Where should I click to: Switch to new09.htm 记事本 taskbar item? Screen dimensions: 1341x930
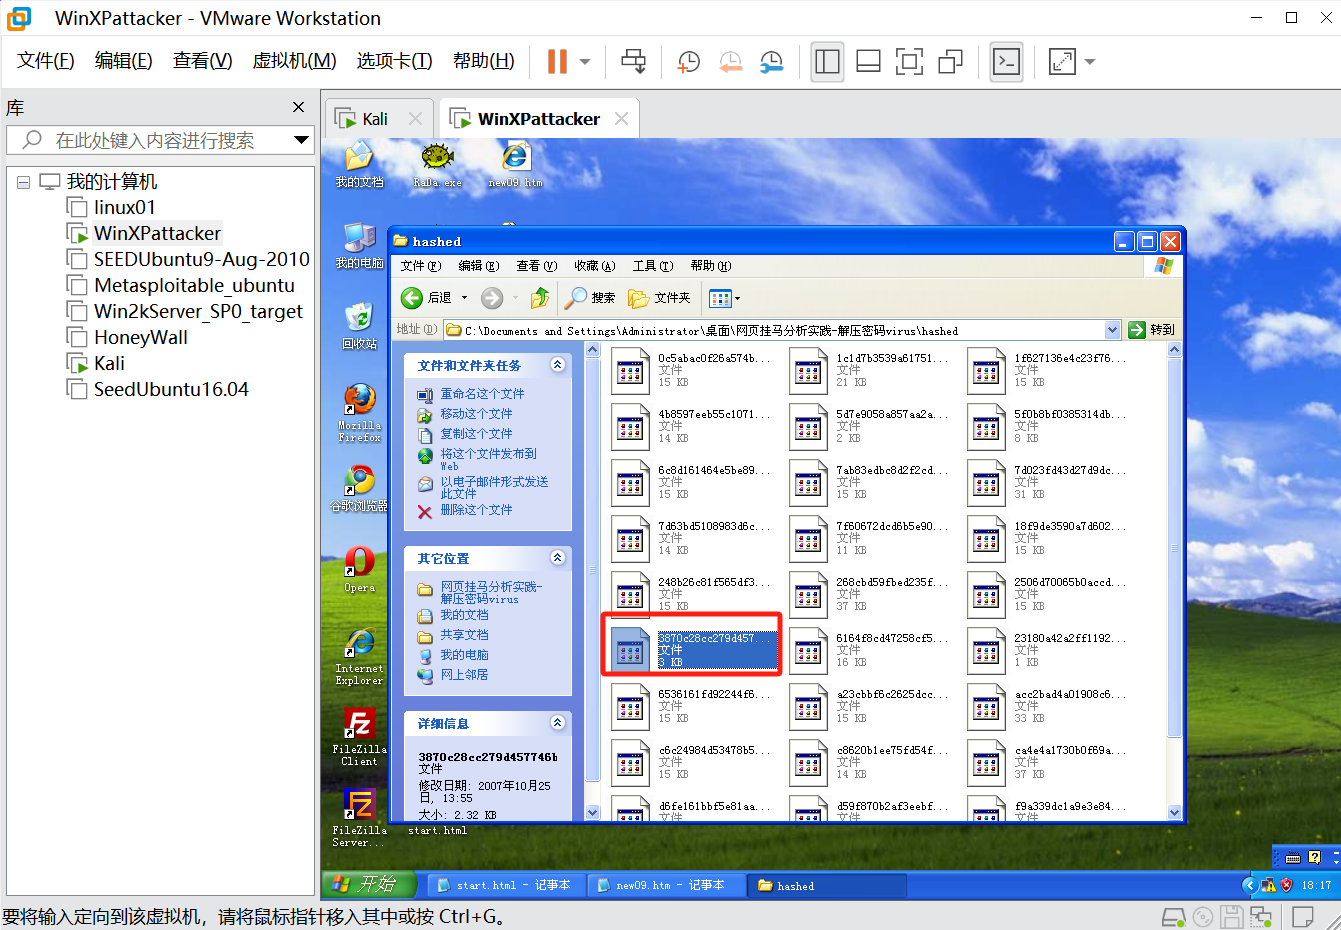pyautogui.click(x=666, y=885)
